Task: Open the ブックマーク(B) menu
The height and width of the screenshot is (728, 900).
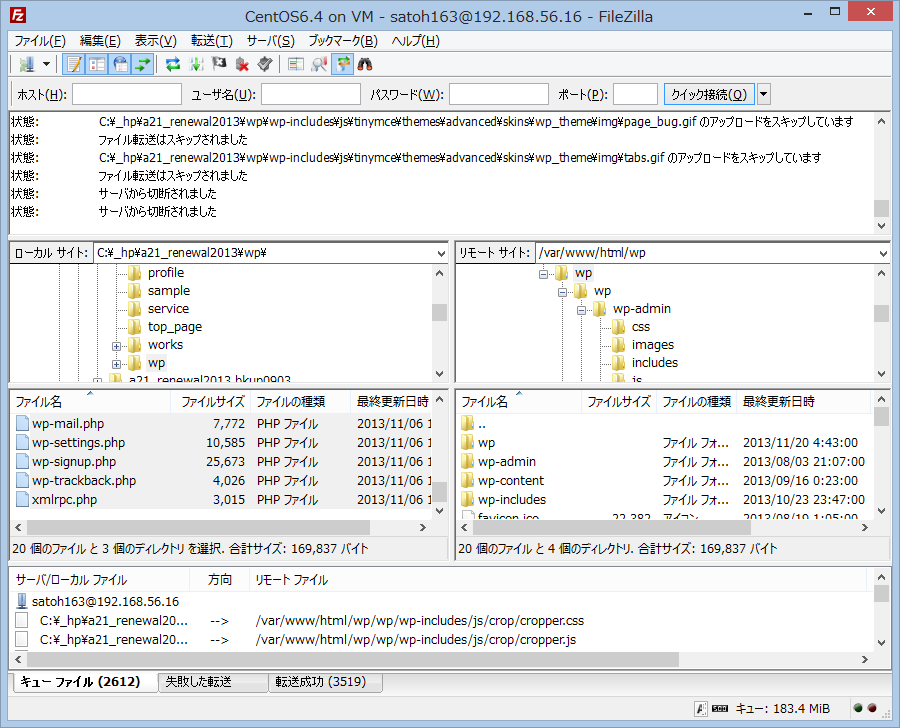Action: [343, 41]
